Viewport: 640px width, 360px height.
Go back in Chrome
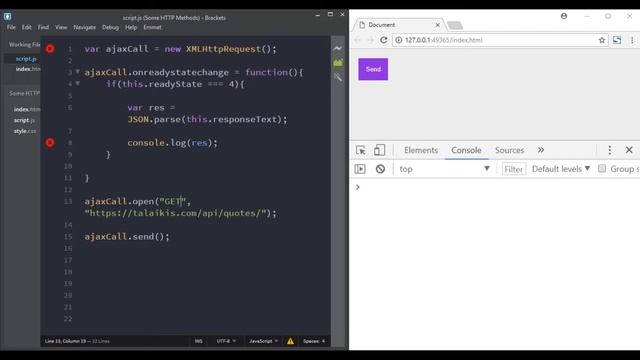358,40
